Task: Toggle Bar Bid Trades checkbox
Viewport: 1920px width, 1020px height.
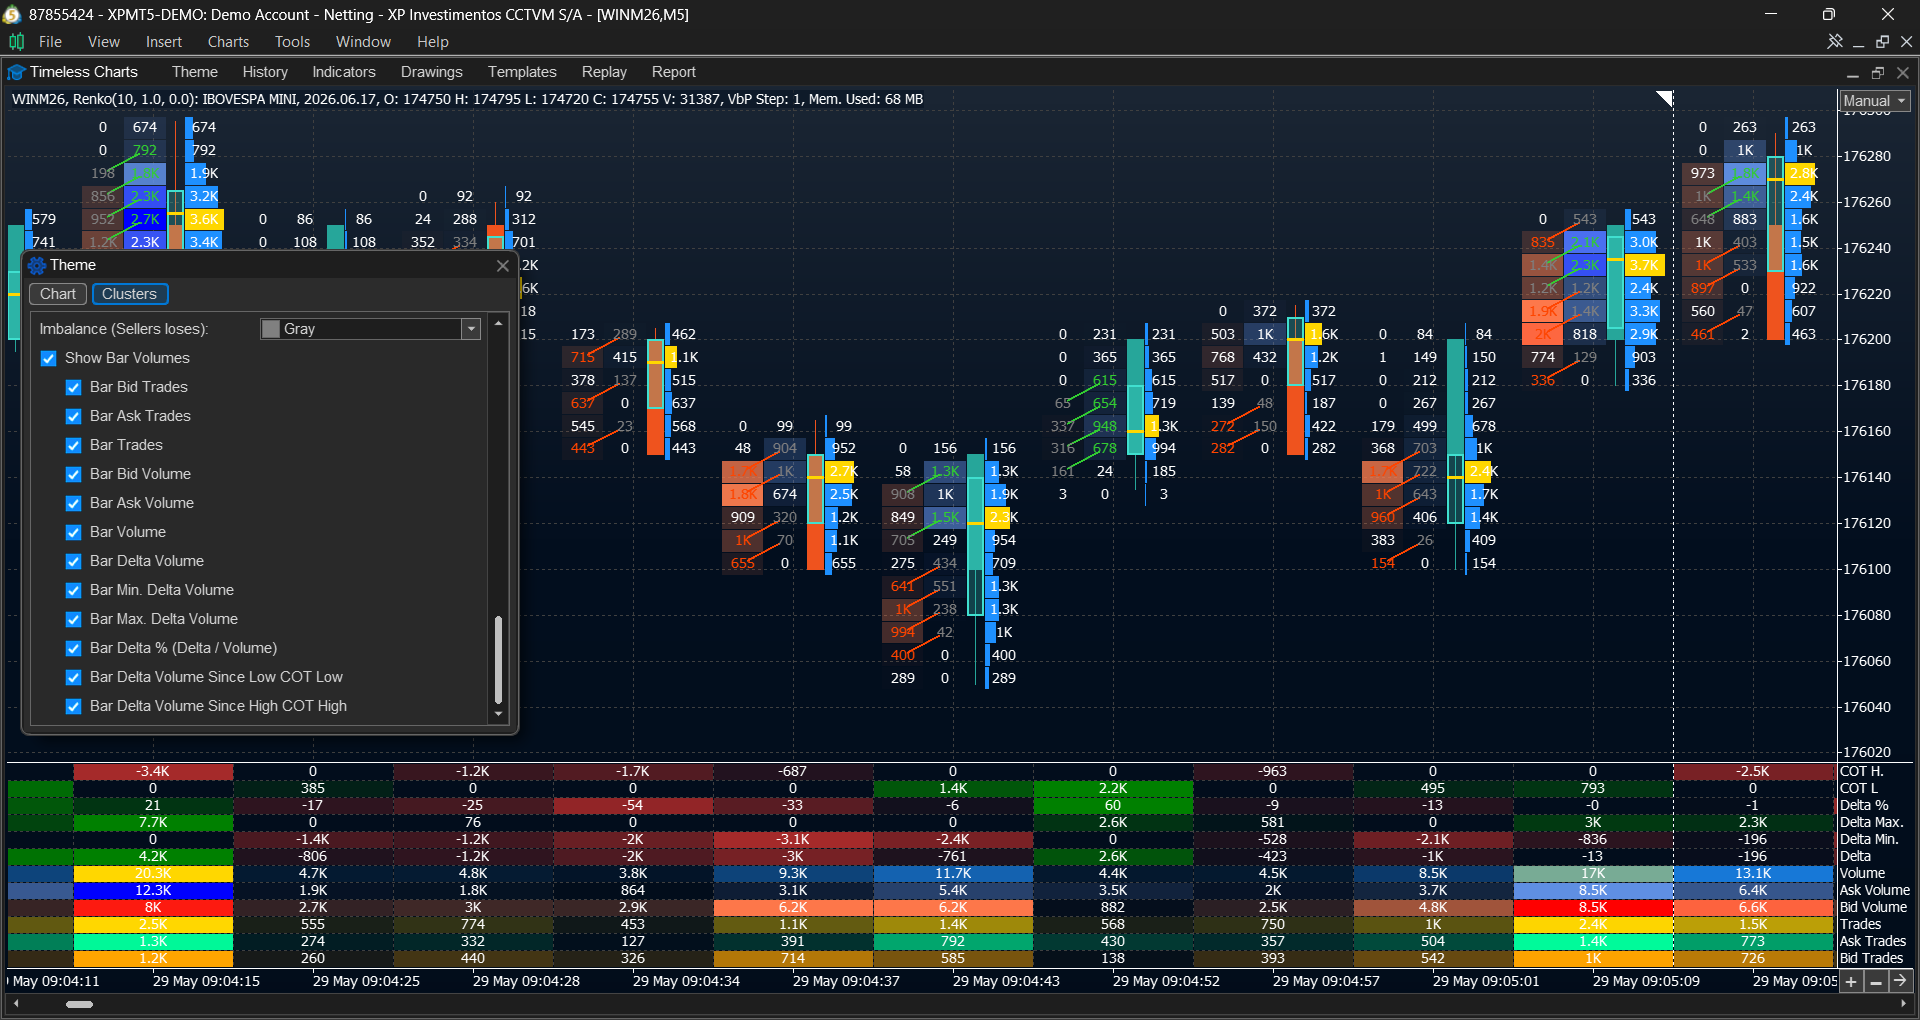Action: [x=73, y=387]
